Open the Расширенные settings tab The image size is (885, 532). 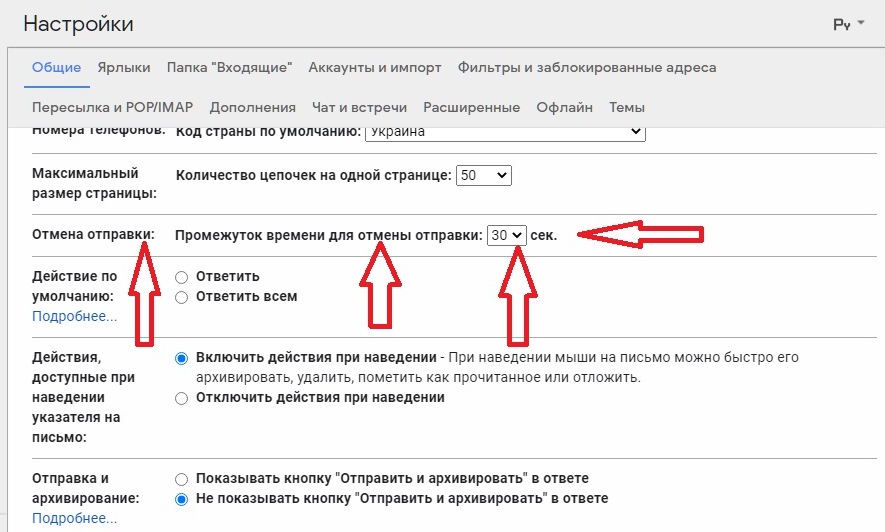click(471, 107)
